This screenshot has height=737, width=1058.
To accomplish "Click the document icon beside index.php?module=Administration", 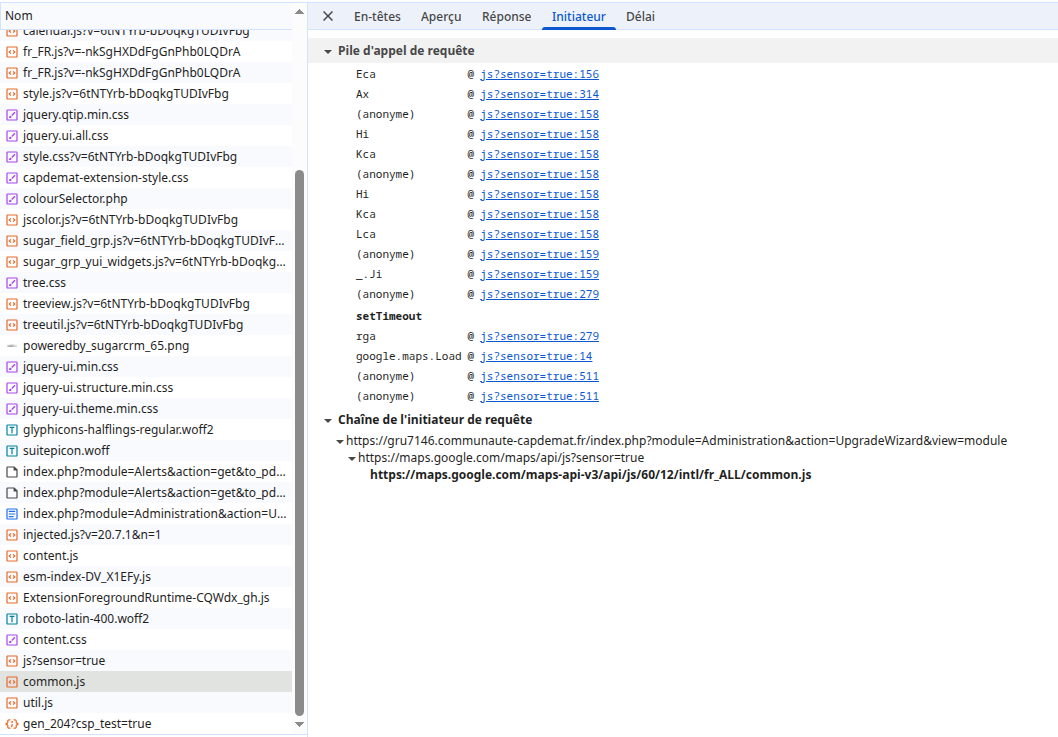I will [11, 514].
